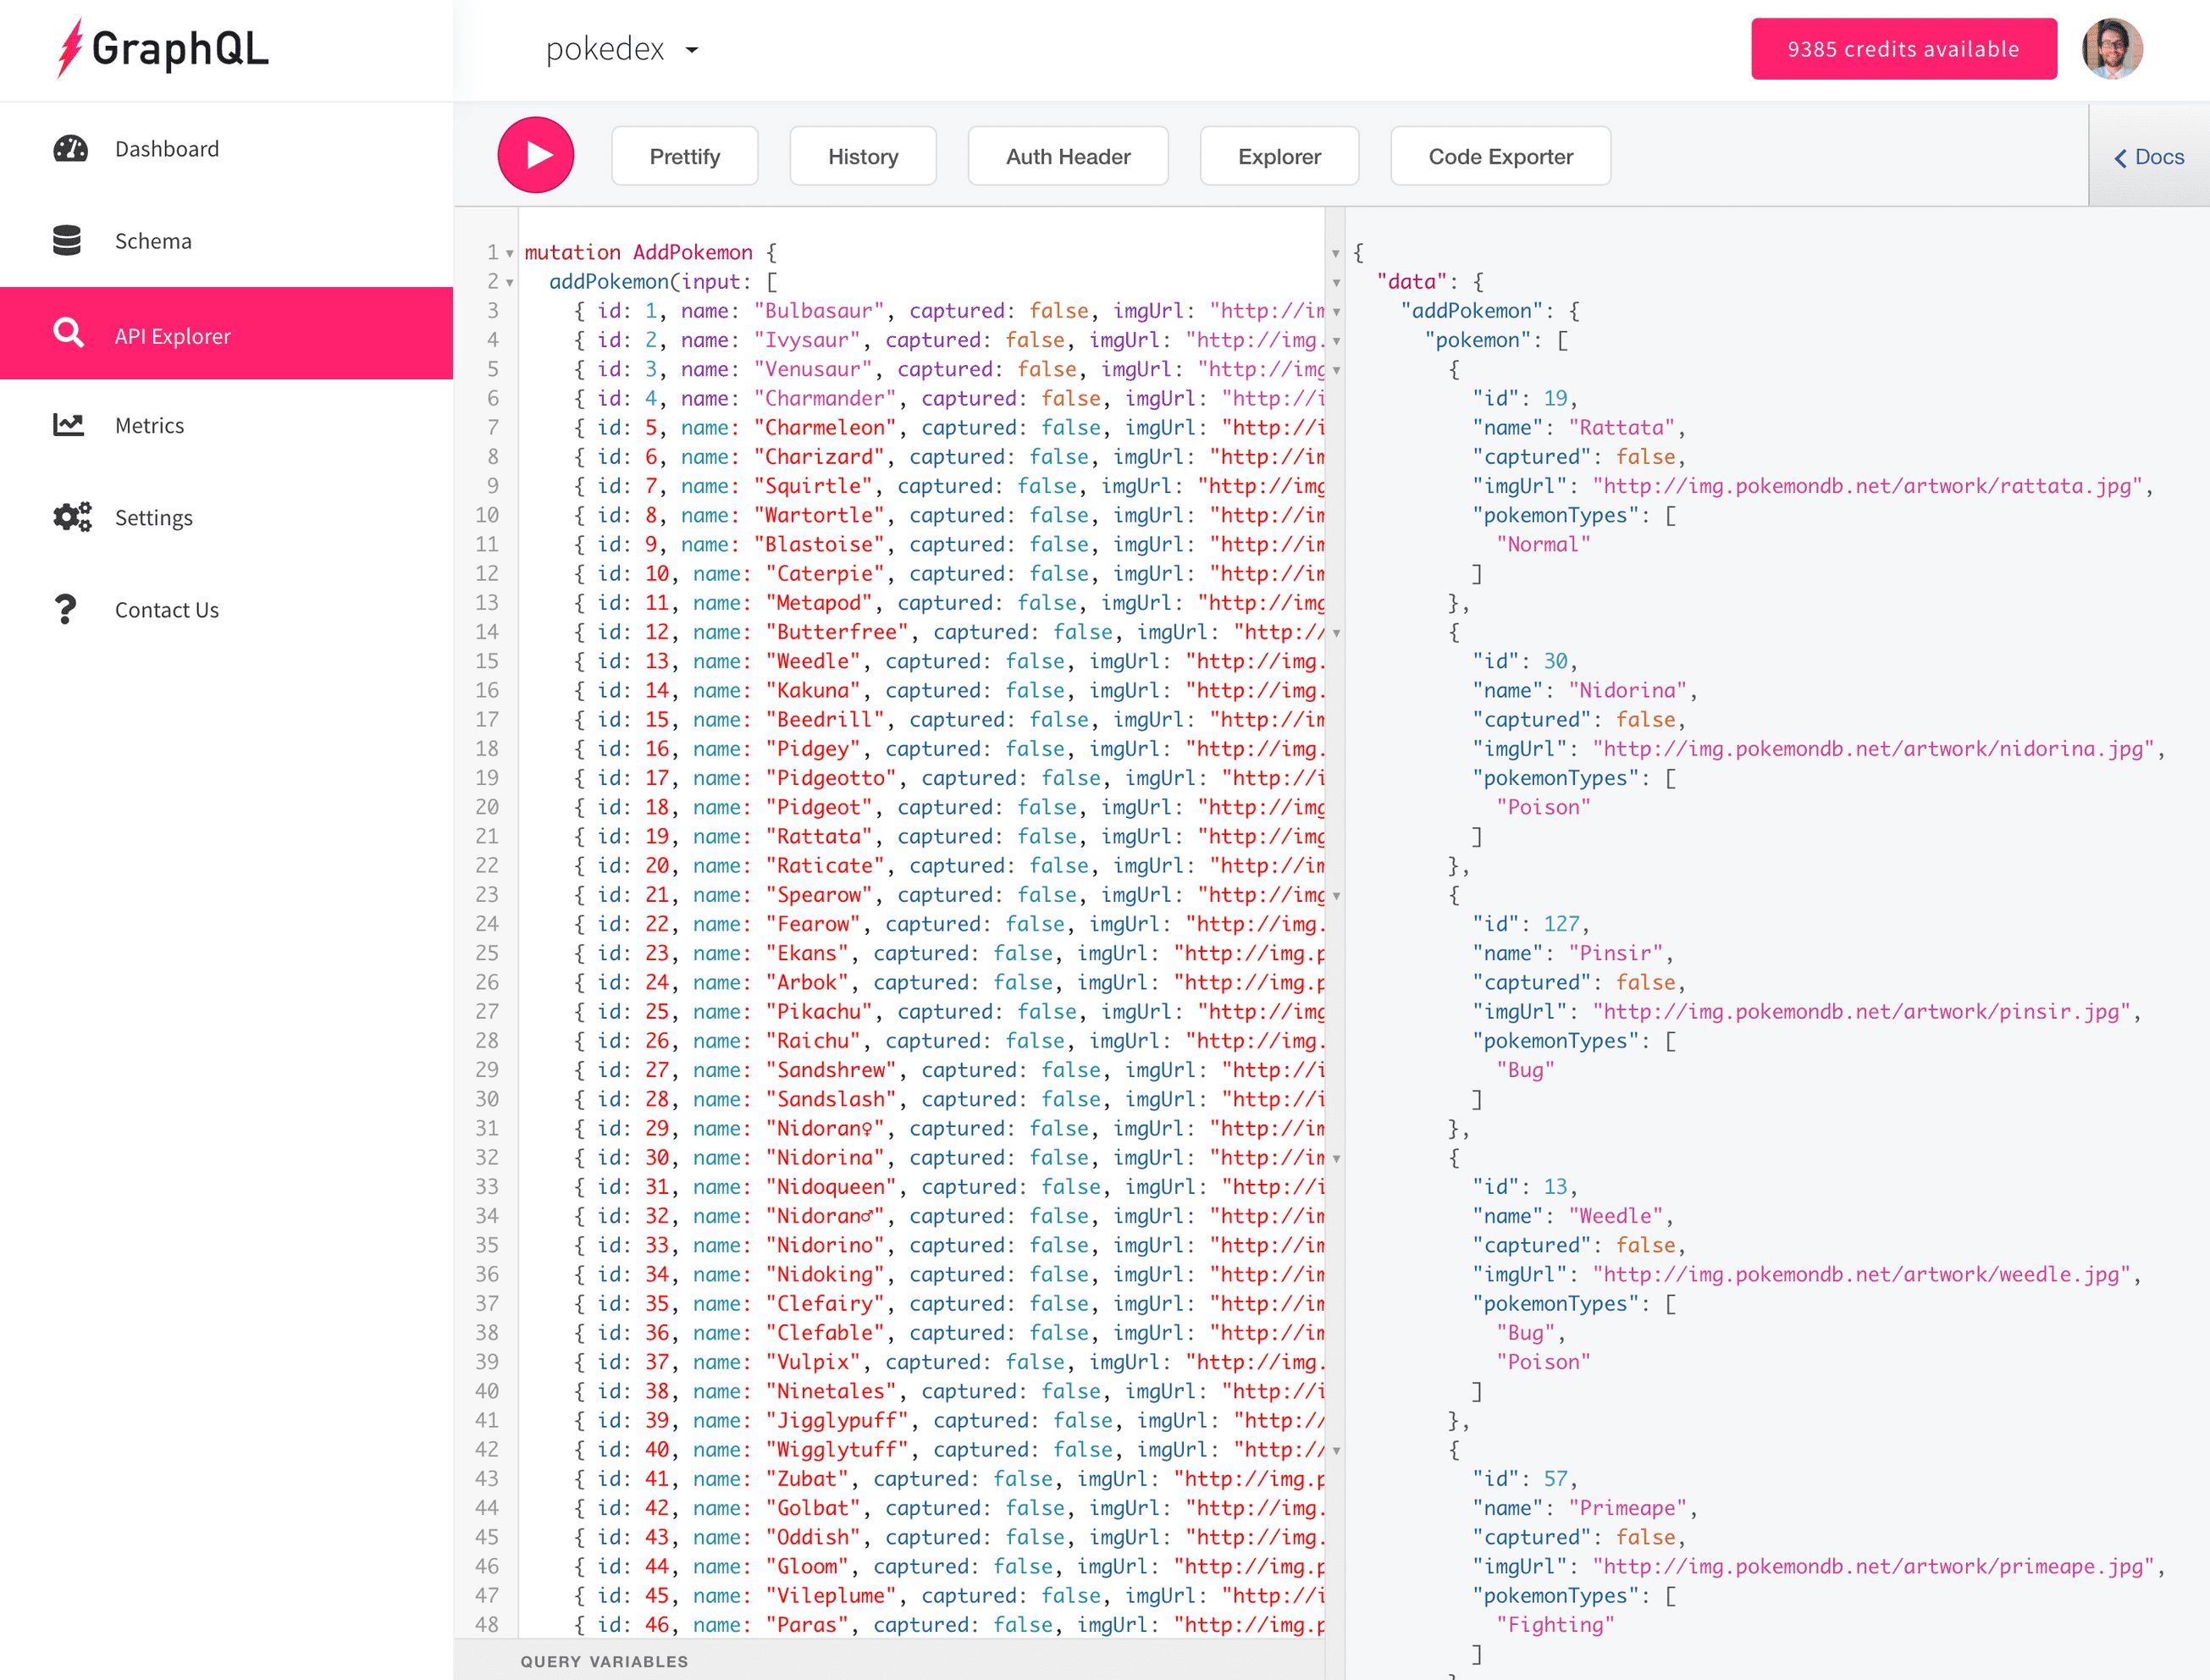This screenshot has width=2210, height=1680.
Task: Click the Docs chevron icon
Action: (x=2120, y=158)
